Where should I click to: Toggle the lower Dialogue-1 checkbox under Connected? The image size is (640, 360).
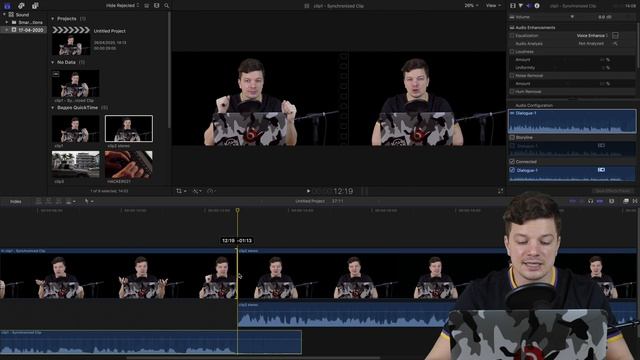512,170
